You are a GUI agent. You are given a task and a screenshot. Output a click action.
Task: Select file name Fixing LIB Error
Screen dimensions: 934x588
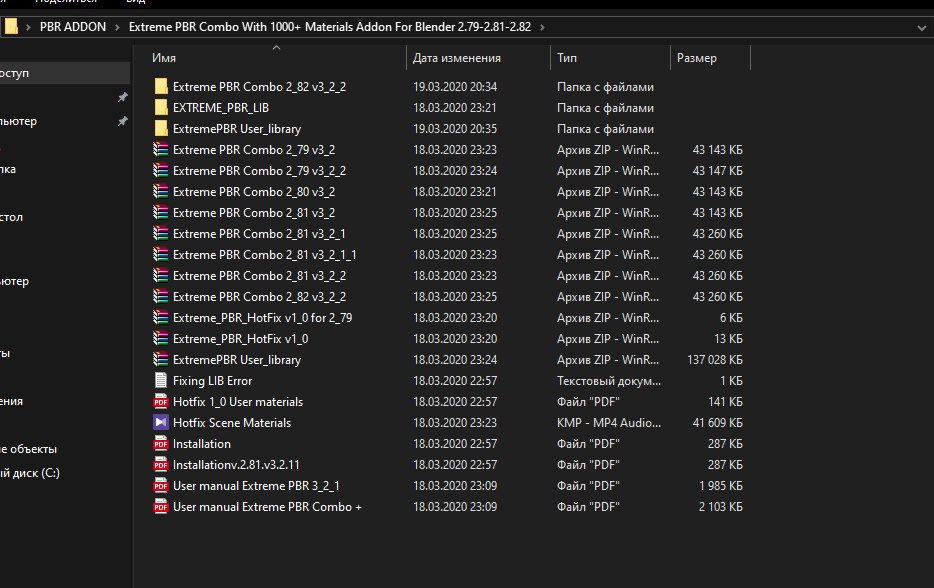212,381
